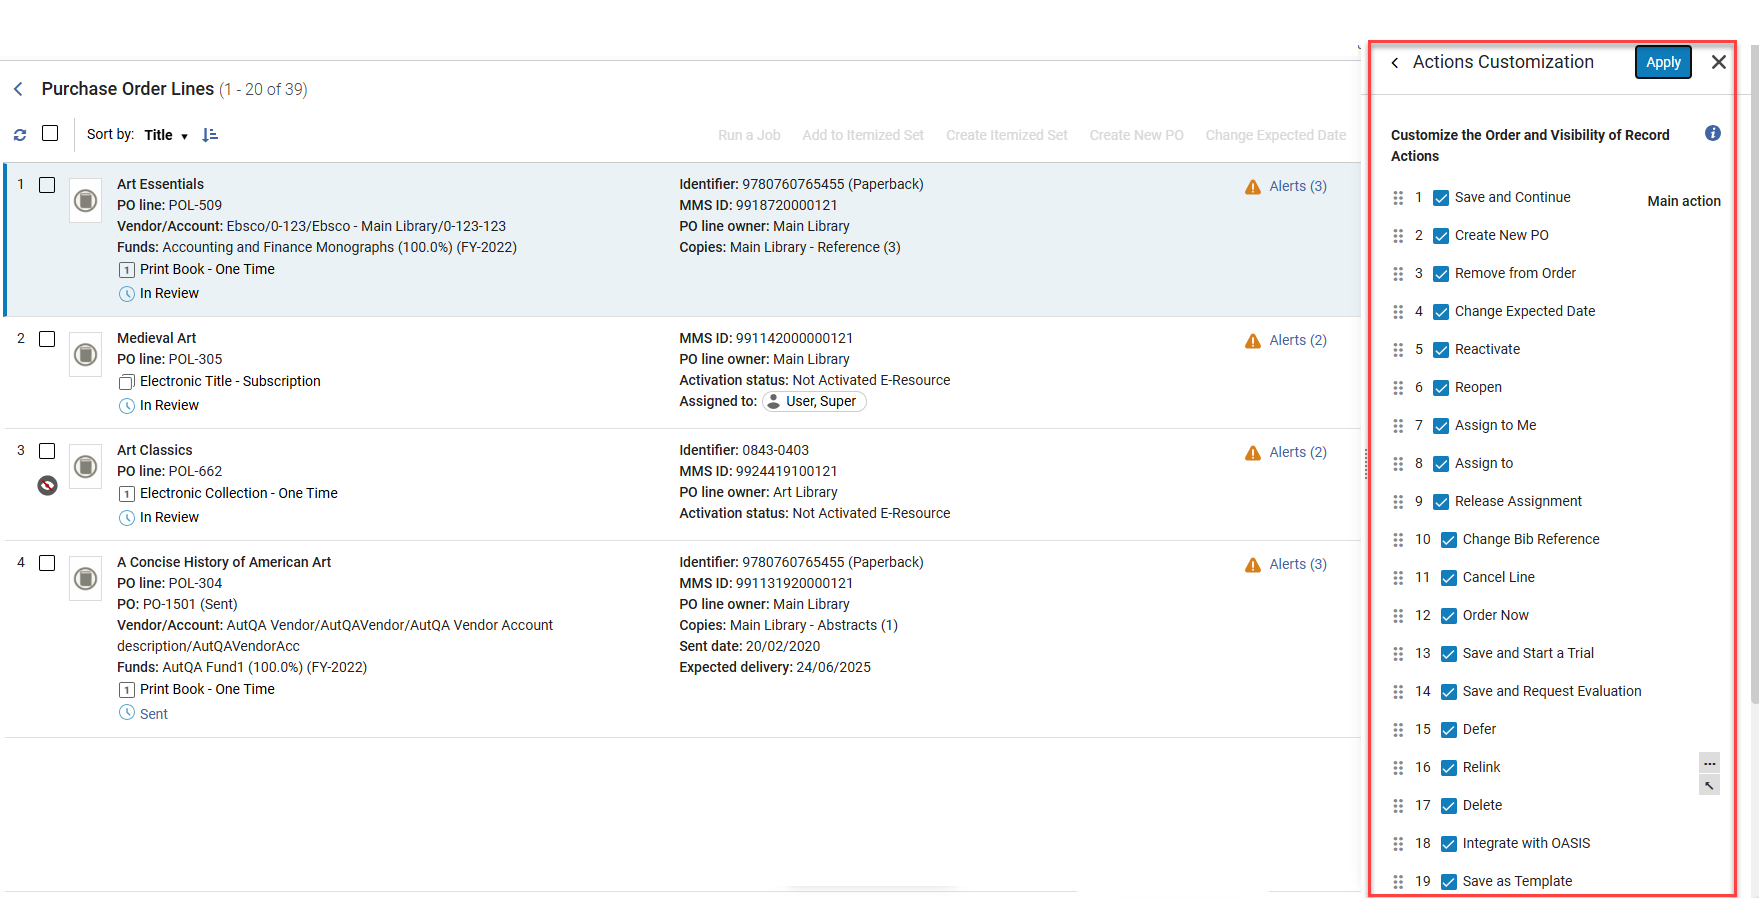Click Run a Job action
Screen dimensions: 1759x898
[x=749, y=135]
